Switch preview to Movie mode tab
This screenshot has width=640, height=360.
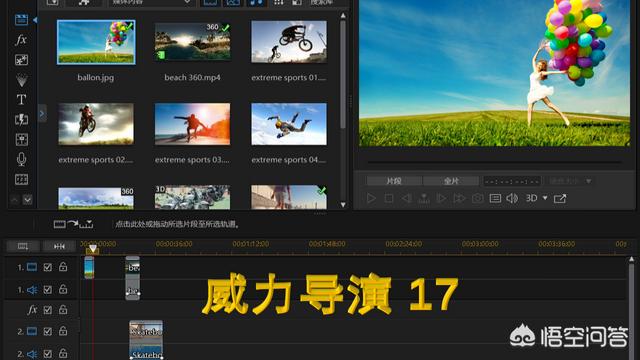click(x=451, y=181)
